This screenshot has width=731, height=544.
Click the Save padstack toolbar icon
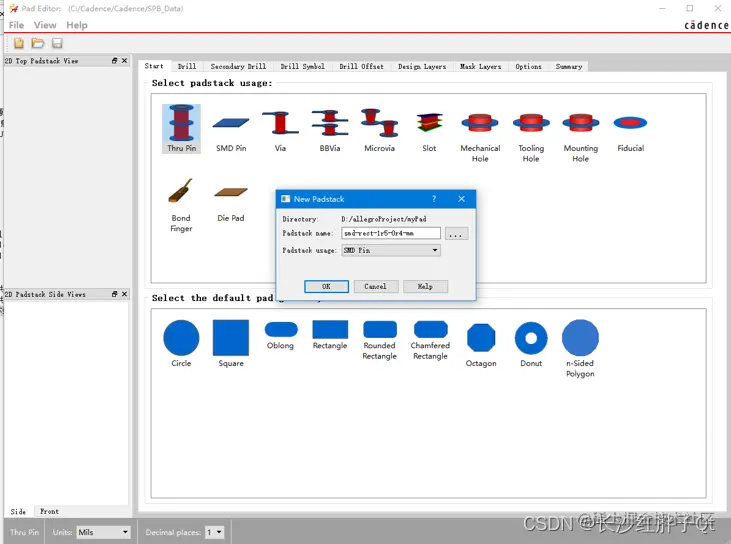57,43
